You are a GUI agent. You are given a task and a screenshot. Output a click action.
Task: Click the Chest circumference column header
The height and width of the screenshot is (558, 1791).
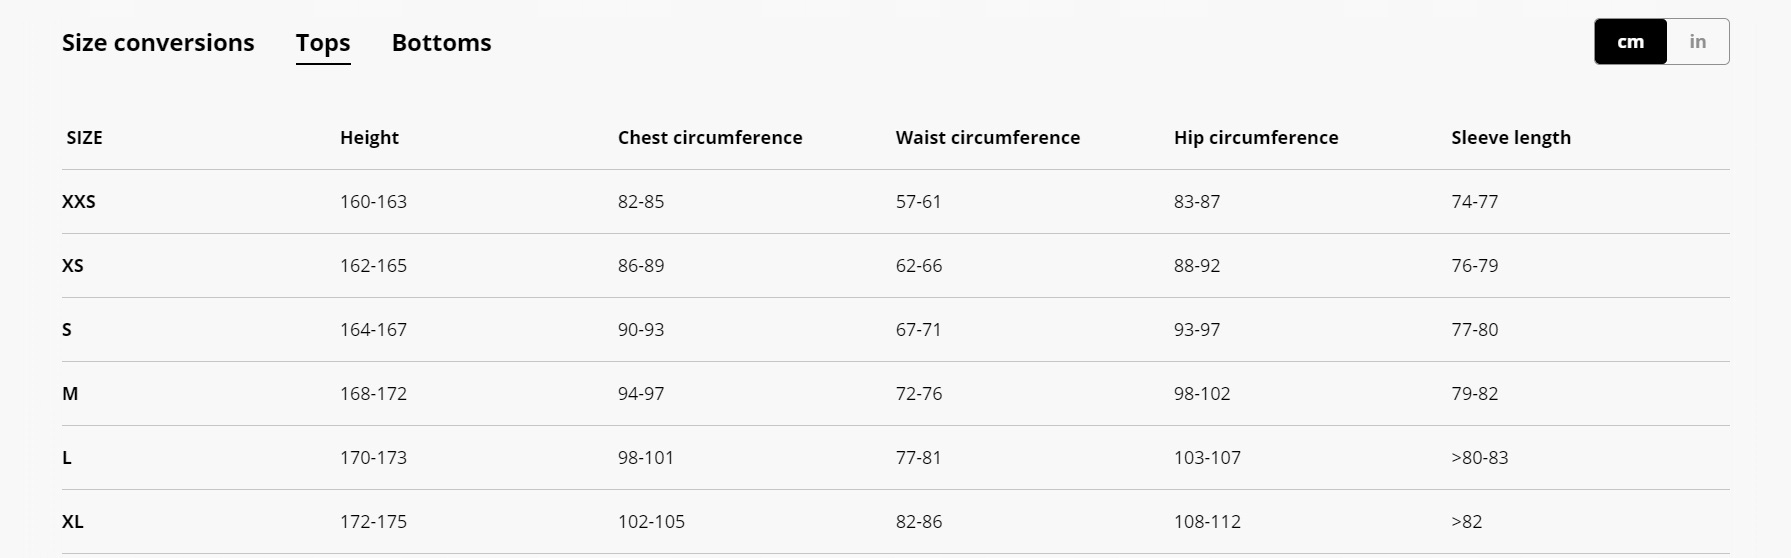tap(710, 138)
